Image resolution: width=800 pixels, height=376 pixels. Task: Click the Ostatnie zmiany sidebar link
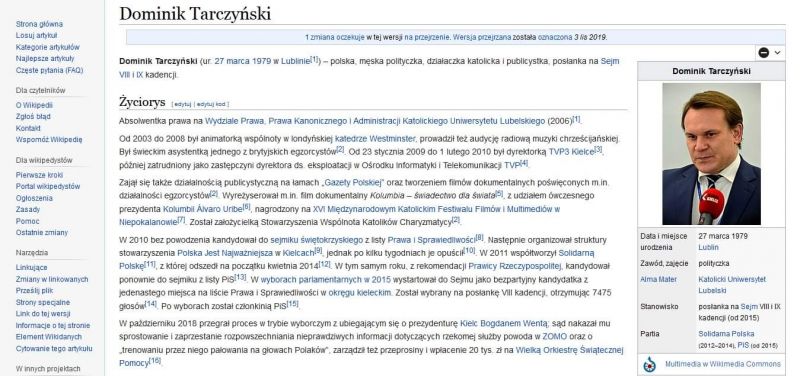(42, 233)
